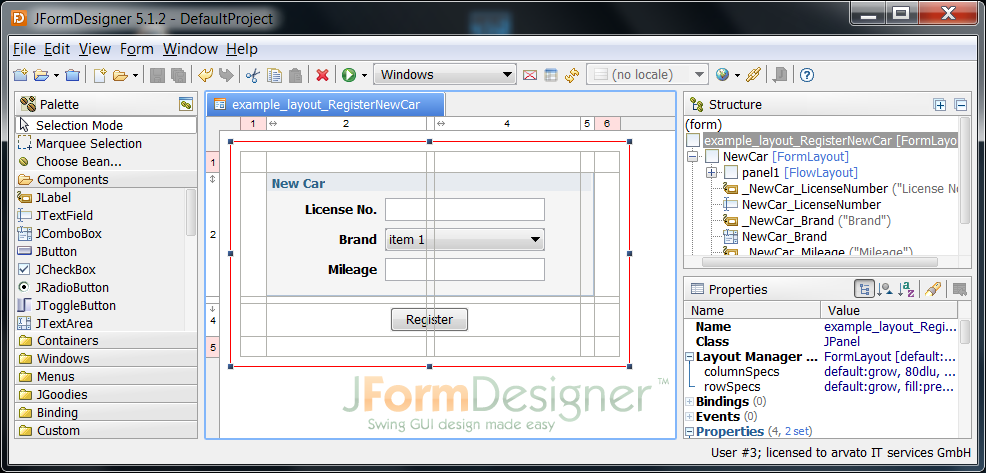Click the sort by relevance properties icon

885,289
